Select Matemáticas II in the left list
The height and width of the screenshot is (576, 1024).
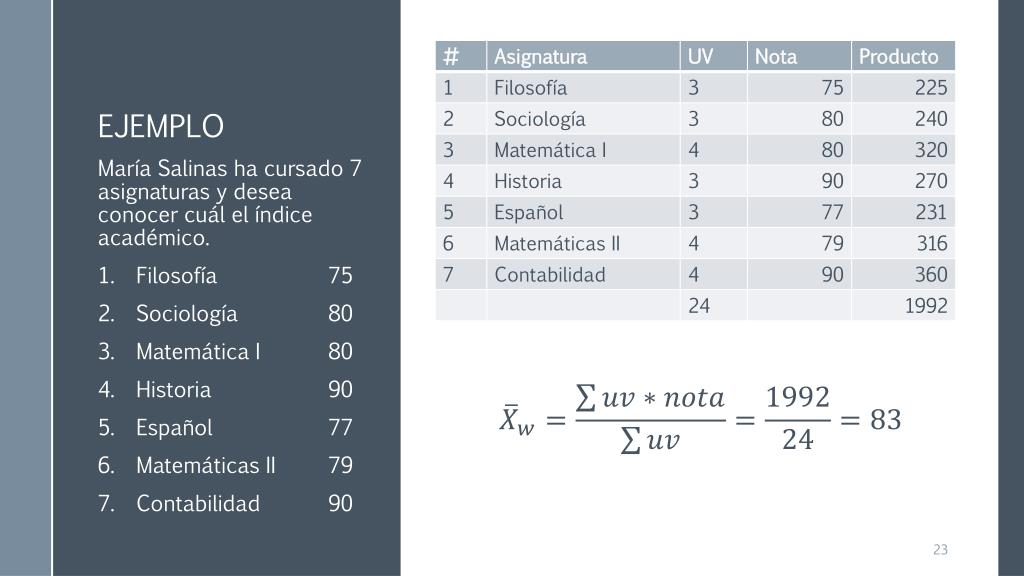[205, 465]
